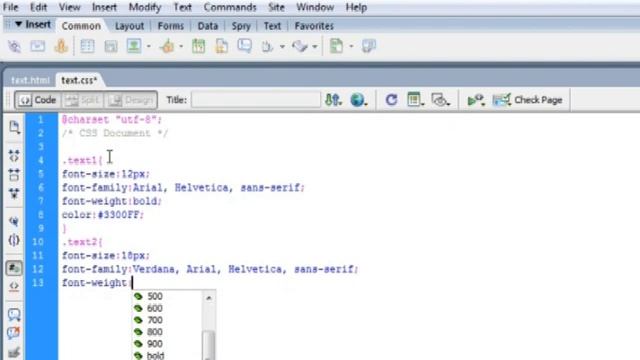
Task: Toggle Highlight Invalid Code in coding toolbar
Action: pos(14,287)
